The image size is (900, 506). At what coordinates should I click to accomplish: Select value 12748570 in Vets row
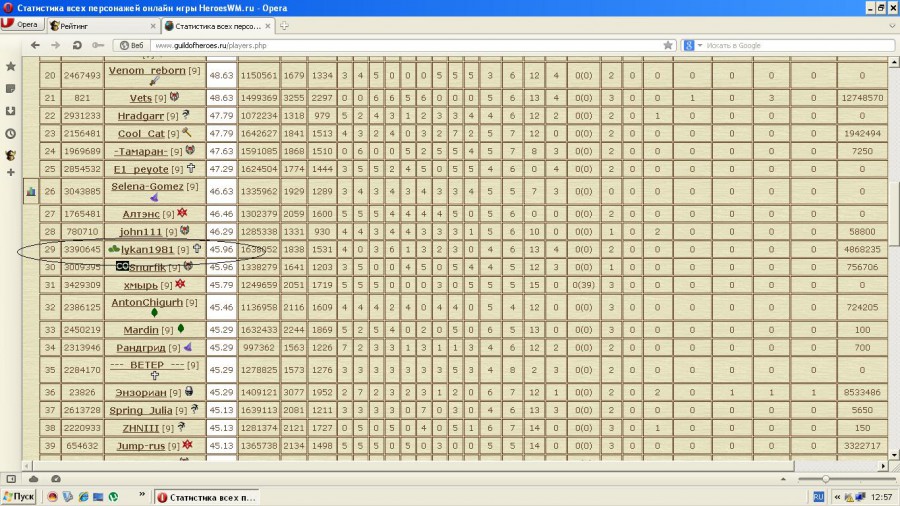(x=862, y=98)
